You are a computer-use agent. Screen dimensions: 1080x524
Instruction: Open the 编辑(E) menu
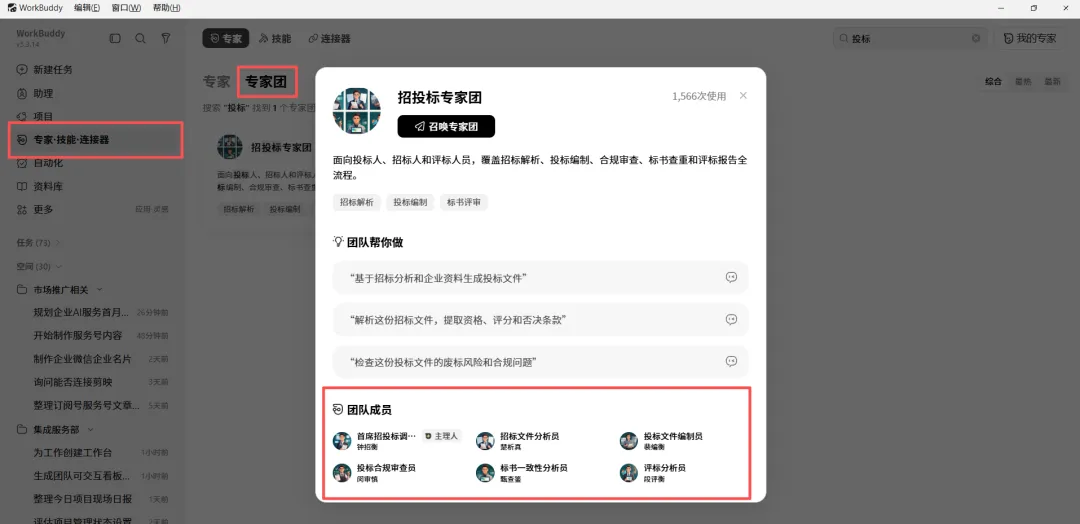pyautogui.click(x=87, y=8)
